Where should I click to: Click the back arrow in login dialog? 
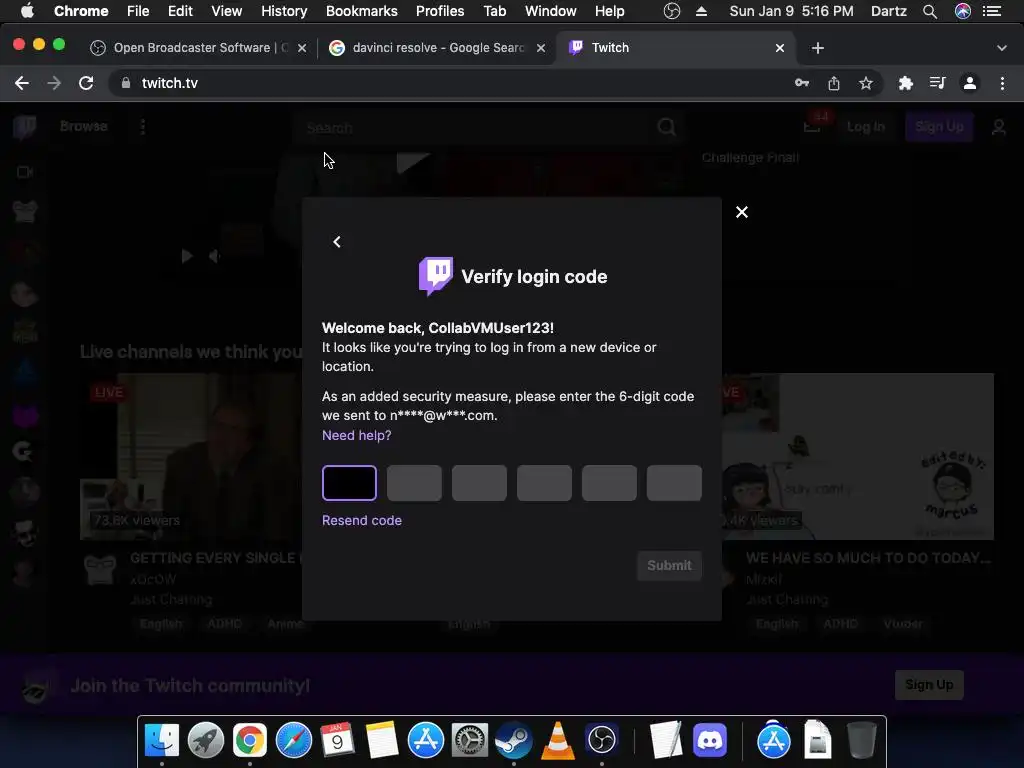[x=336, y=242]
